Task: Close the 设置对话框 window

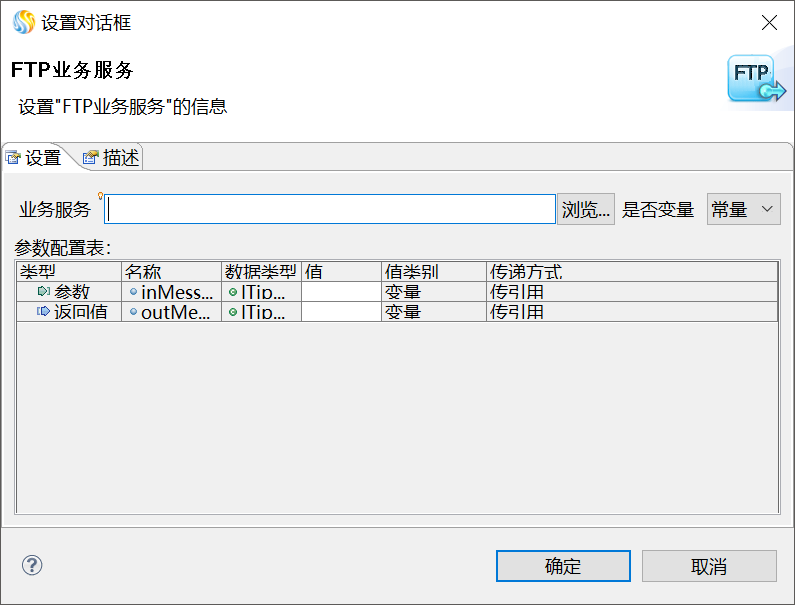Action: (x=769, y=22)
